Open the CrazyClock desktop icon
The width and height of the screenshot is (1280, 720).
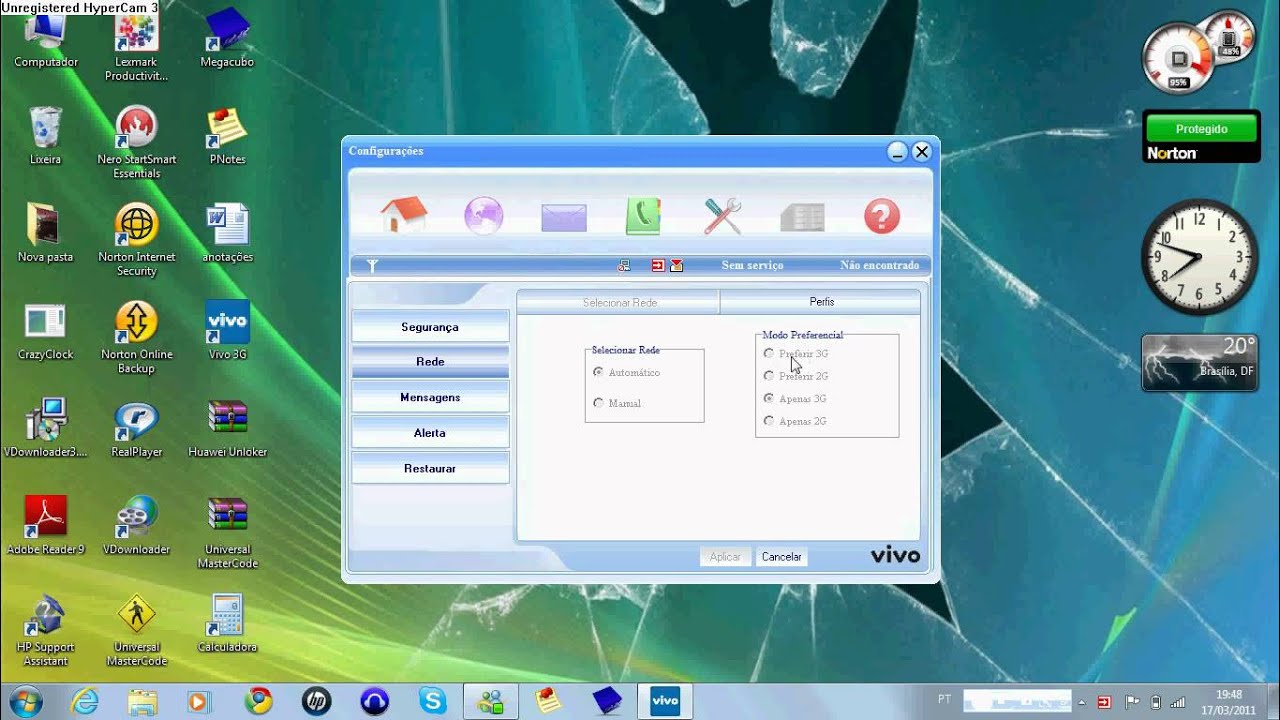[46, 332]
